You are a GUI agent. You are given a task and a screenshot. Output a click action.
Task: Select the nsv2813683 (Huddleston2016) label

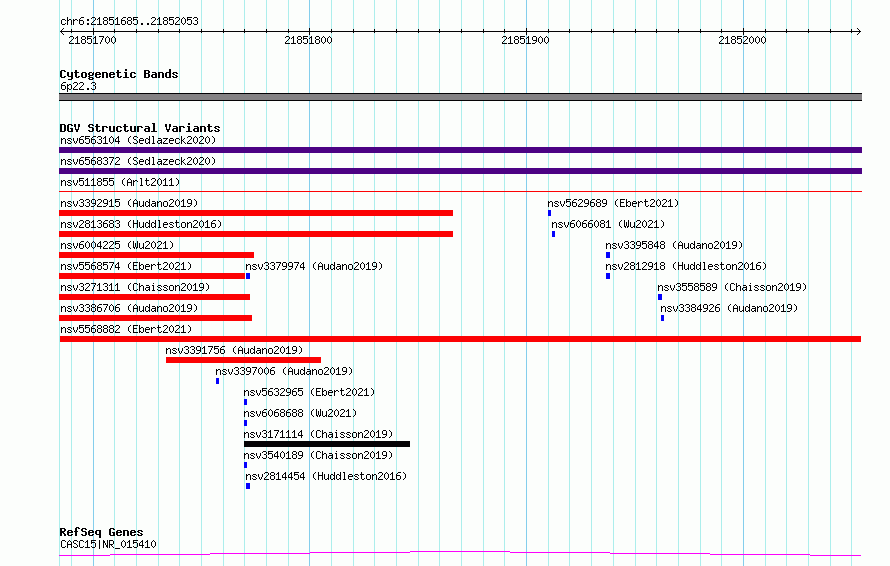pyautogui.click(x=141, y=224)
